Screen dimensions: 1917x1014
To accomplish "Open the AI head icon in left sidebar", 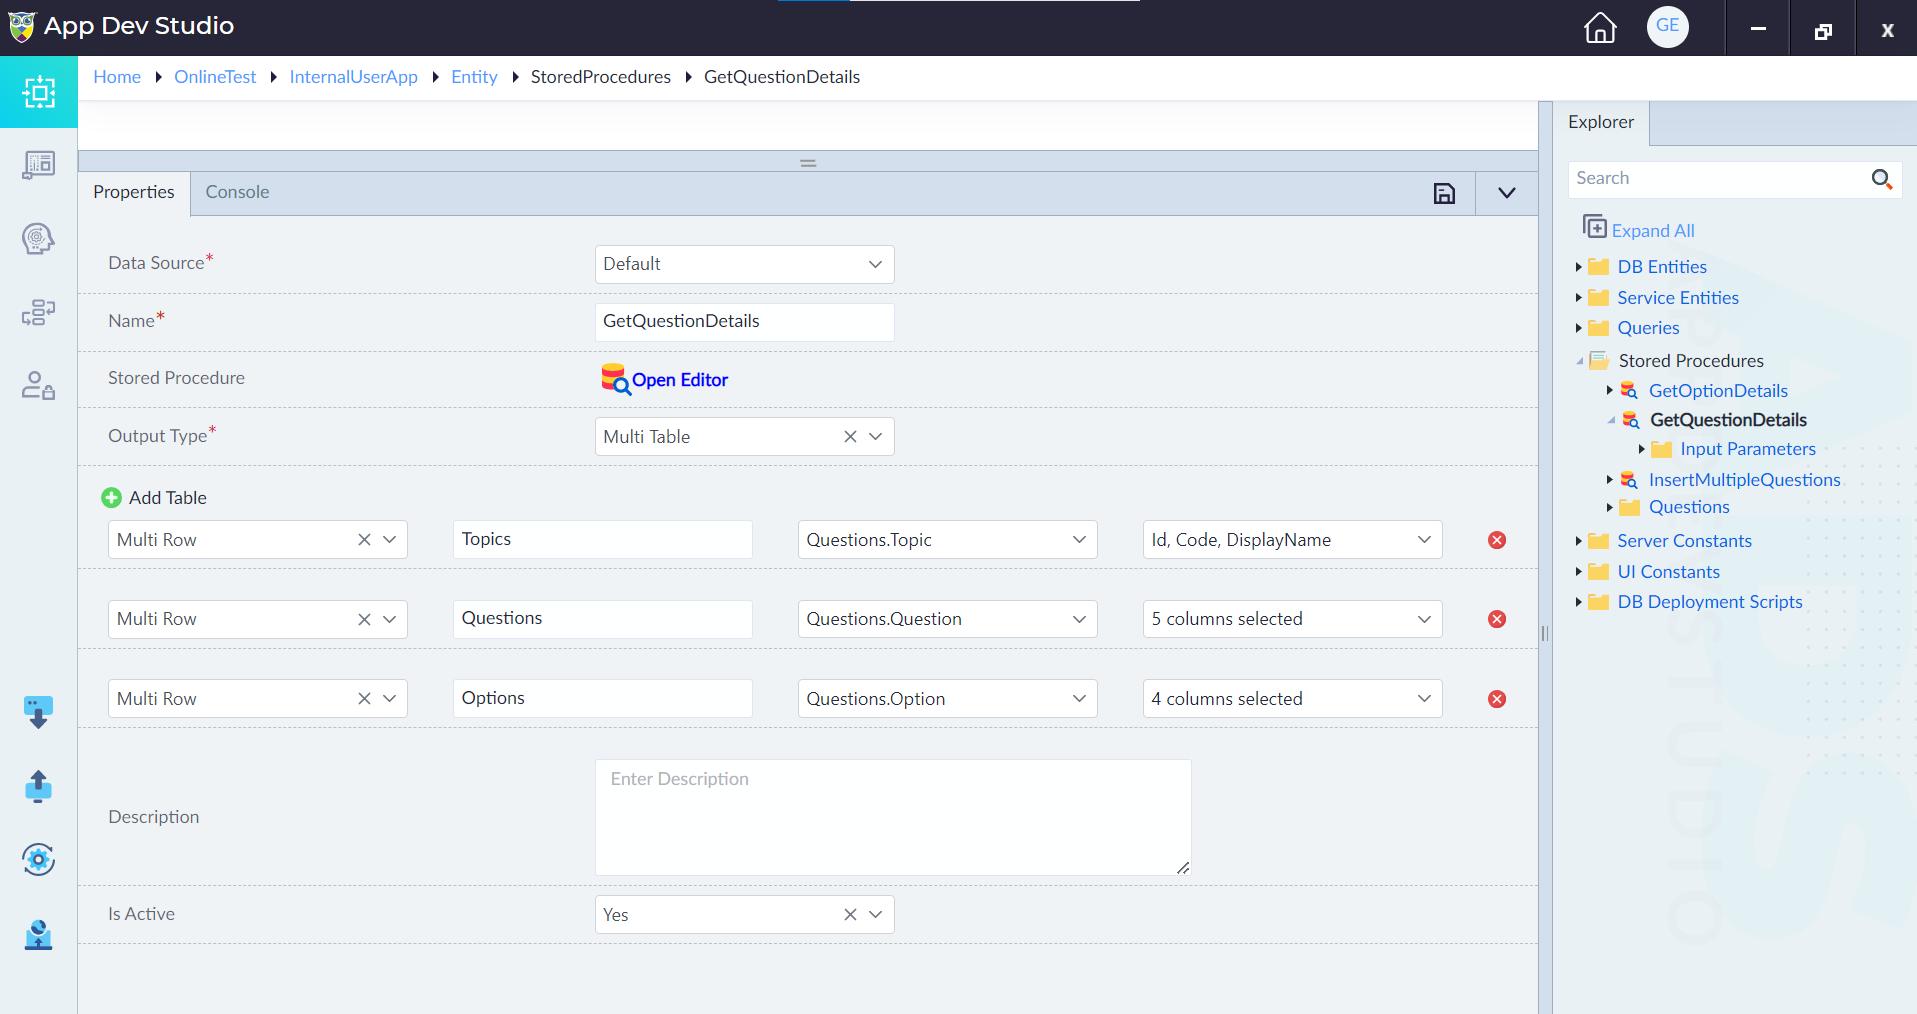I will pyautogui.click(x=39, y=239).
